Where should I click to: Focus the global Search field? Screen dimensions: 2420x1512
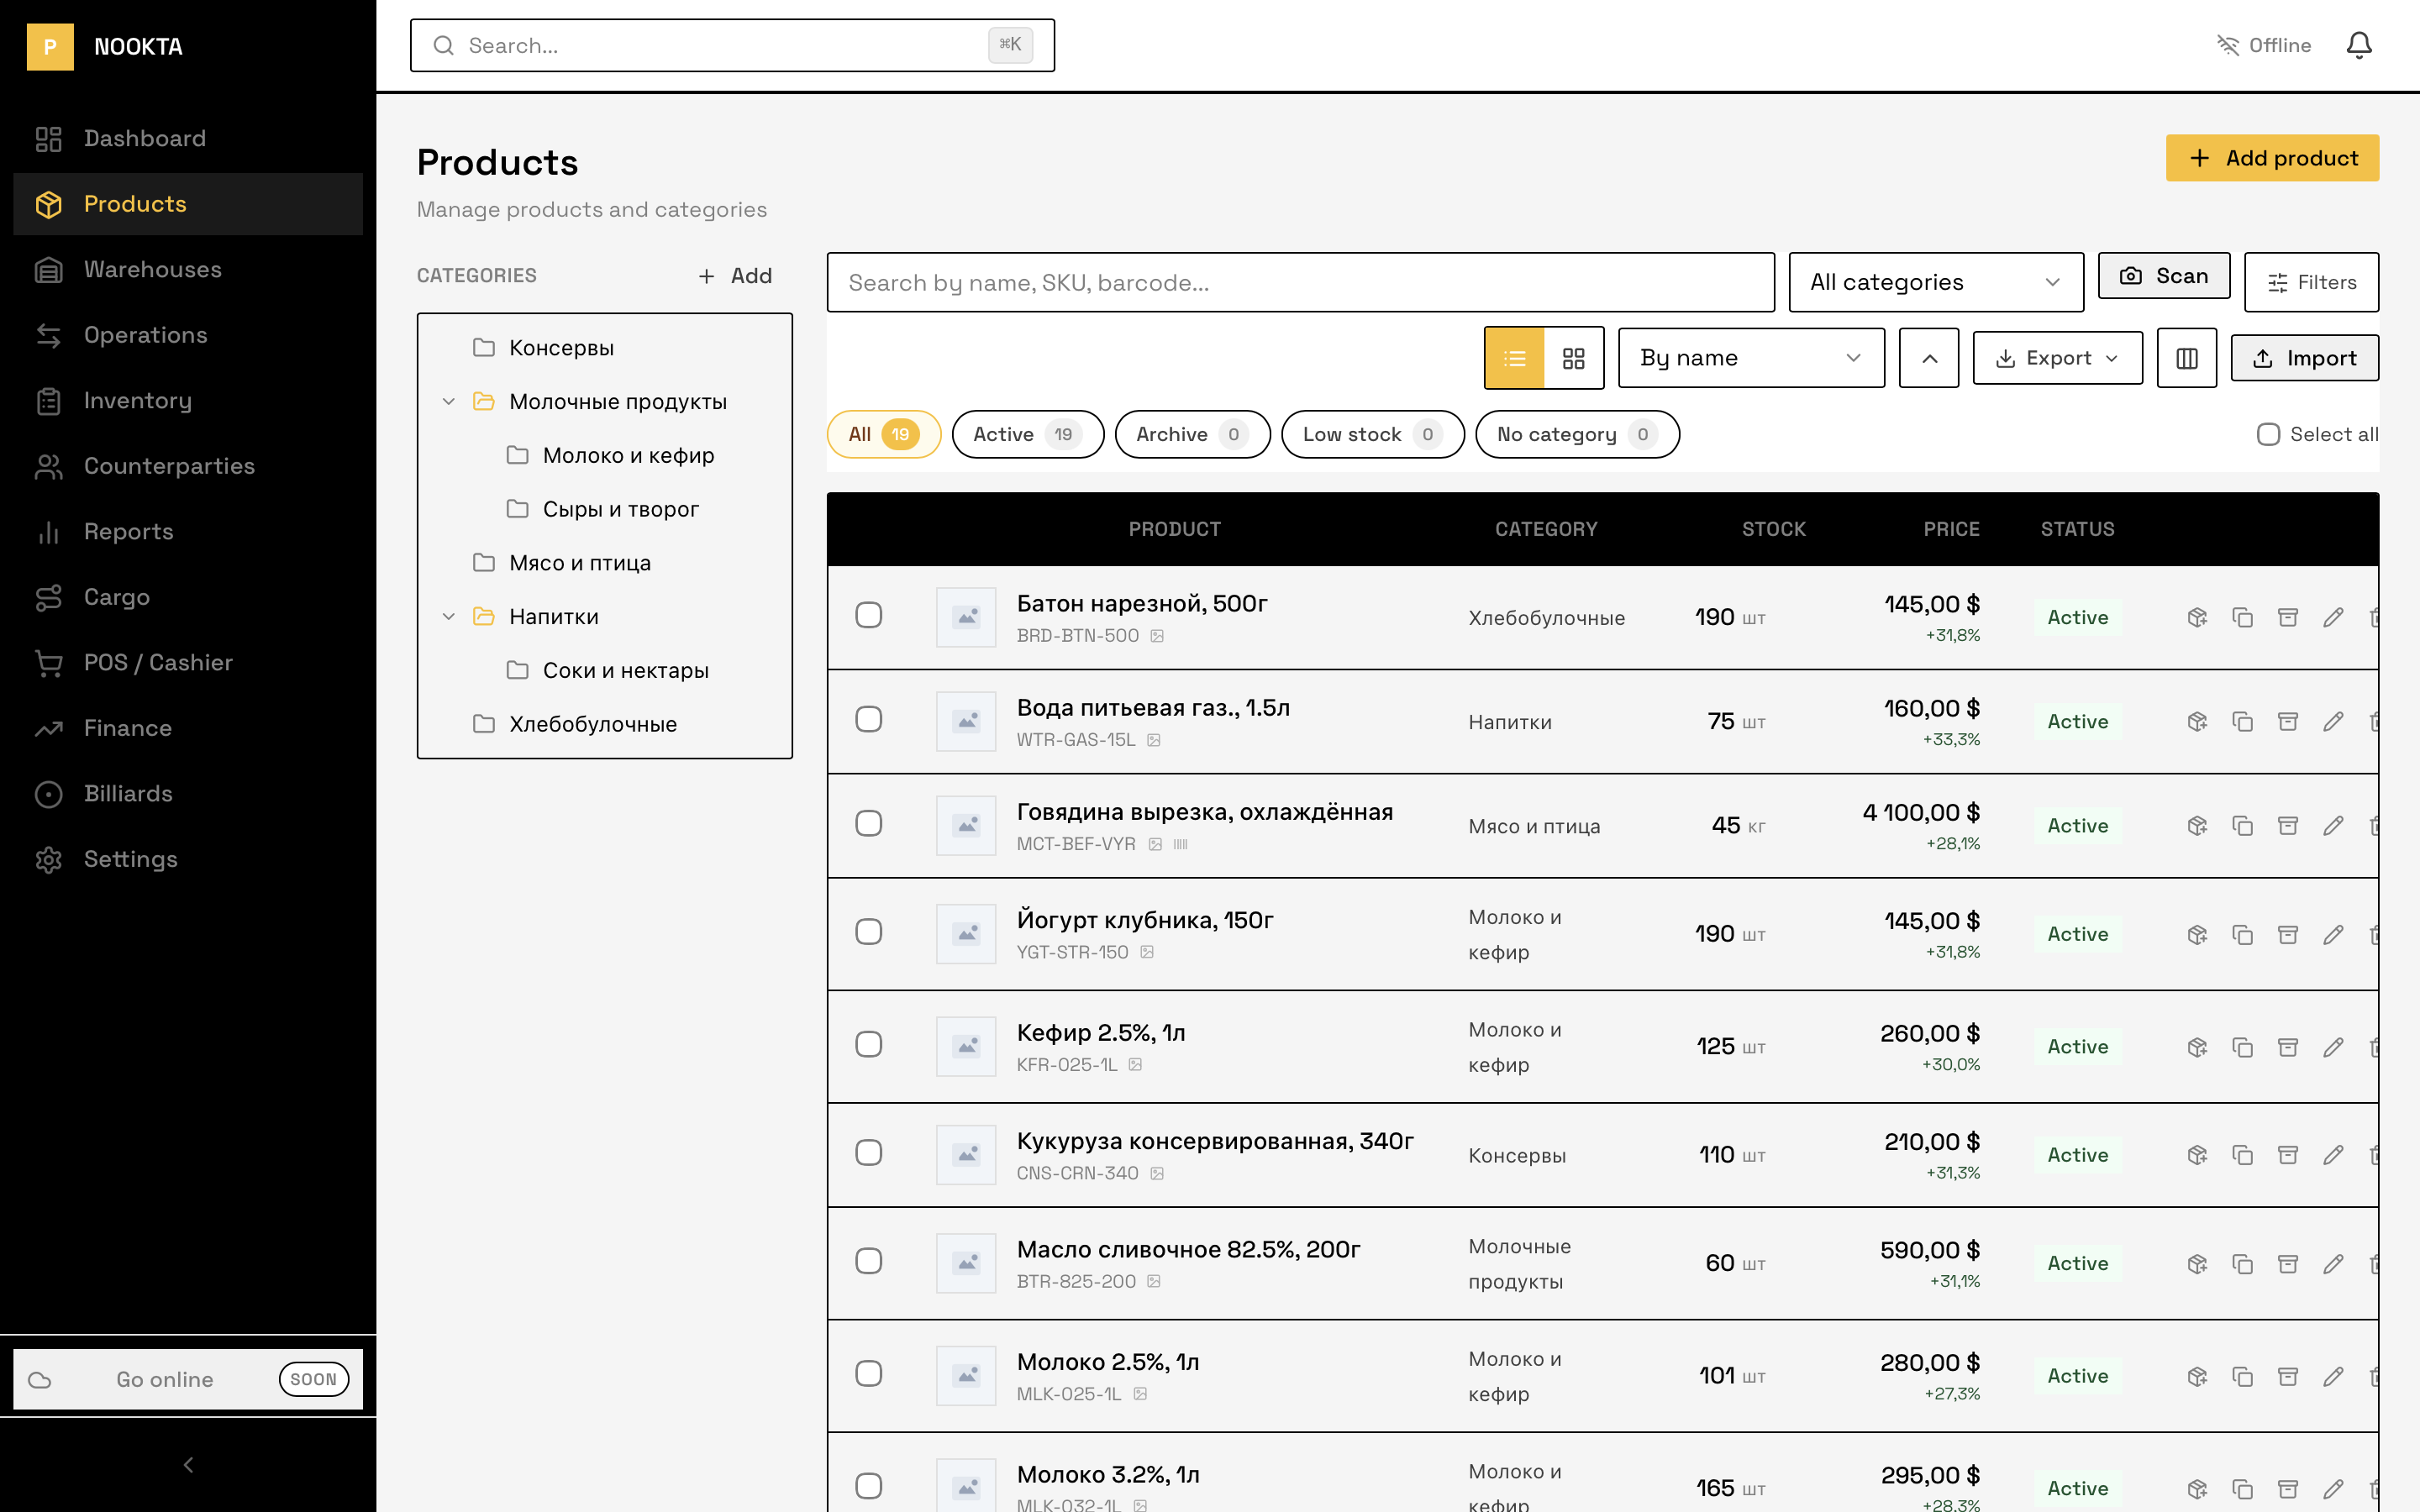(732, 45)
